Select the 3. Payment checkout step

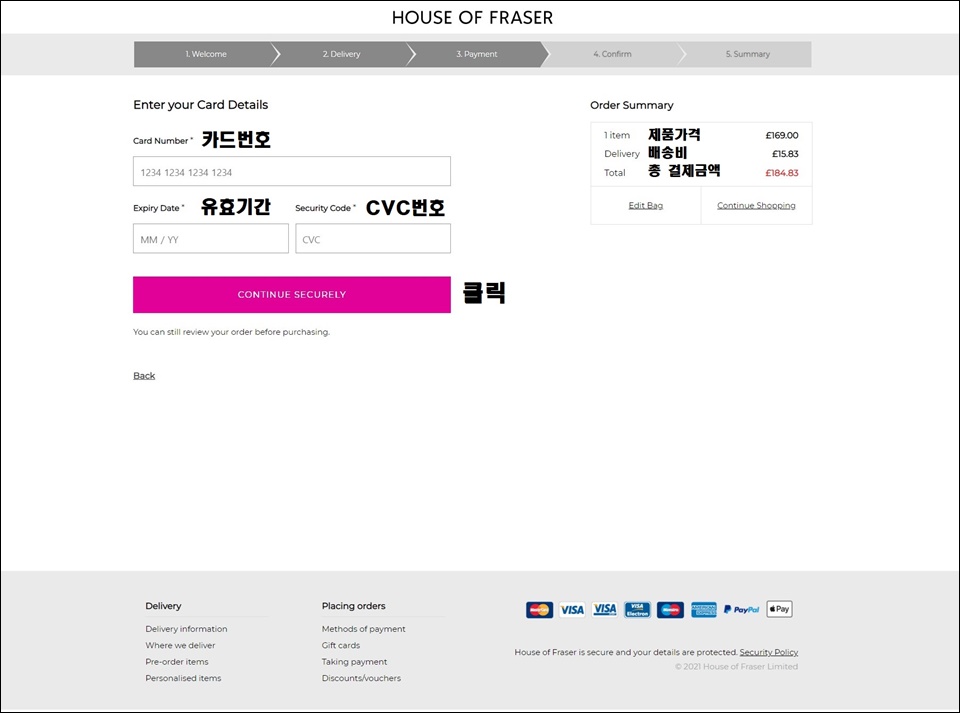coord(477,54)
